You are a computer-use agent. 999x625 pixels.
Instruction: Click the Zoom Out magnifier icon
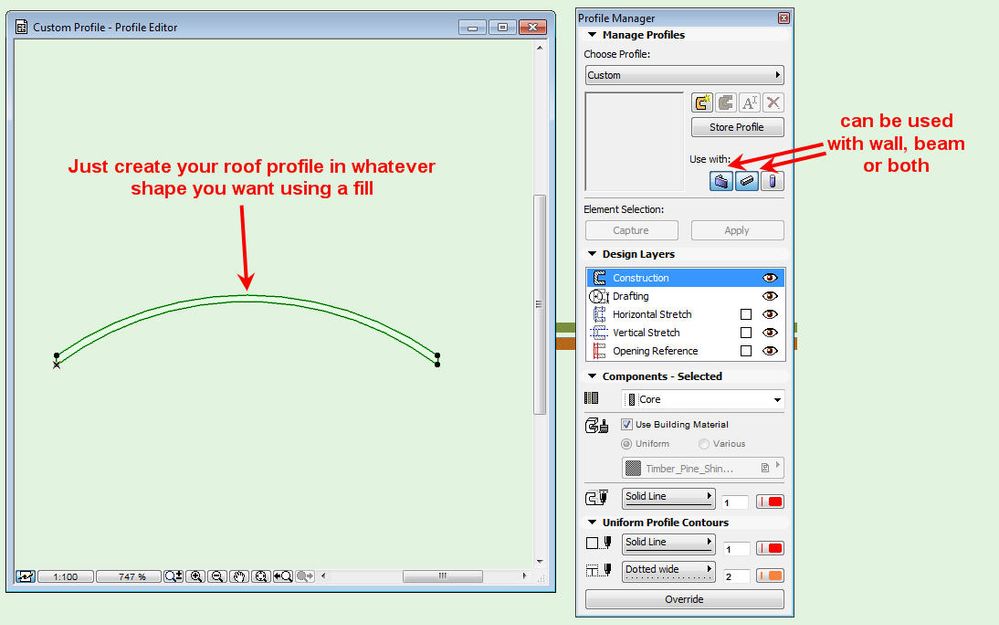click(x=217, y=577)
